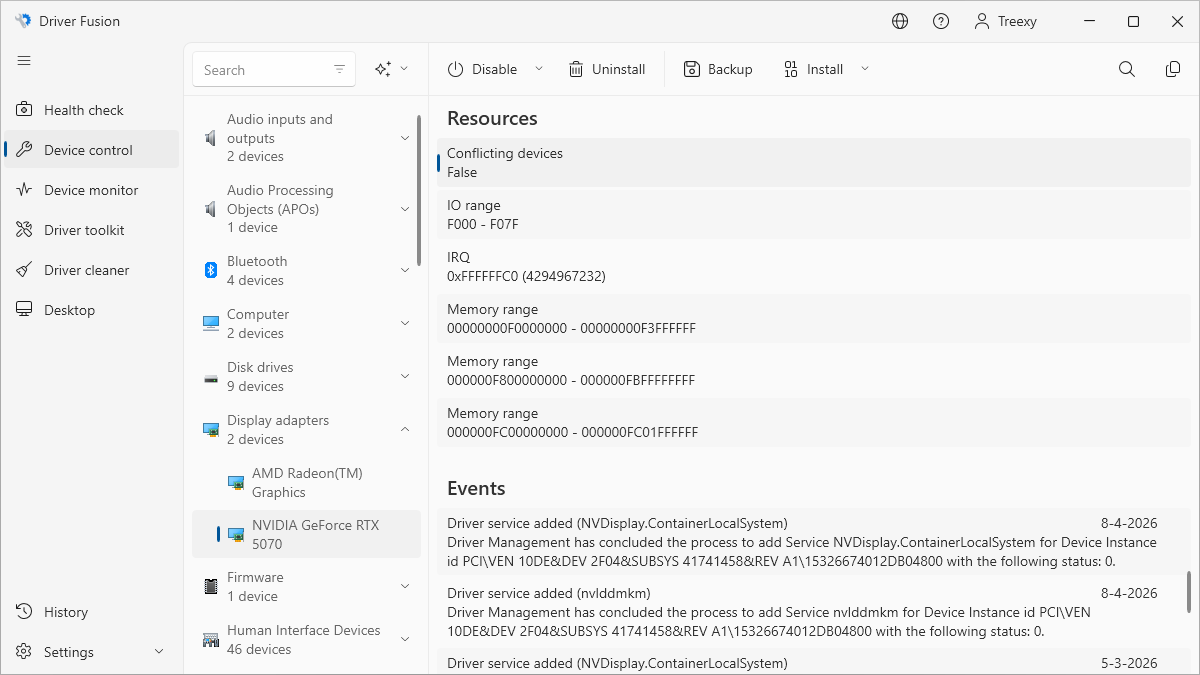The image size is (1200, 675).
Task: Open the Disable dropdown arrow
Action: 539,69
